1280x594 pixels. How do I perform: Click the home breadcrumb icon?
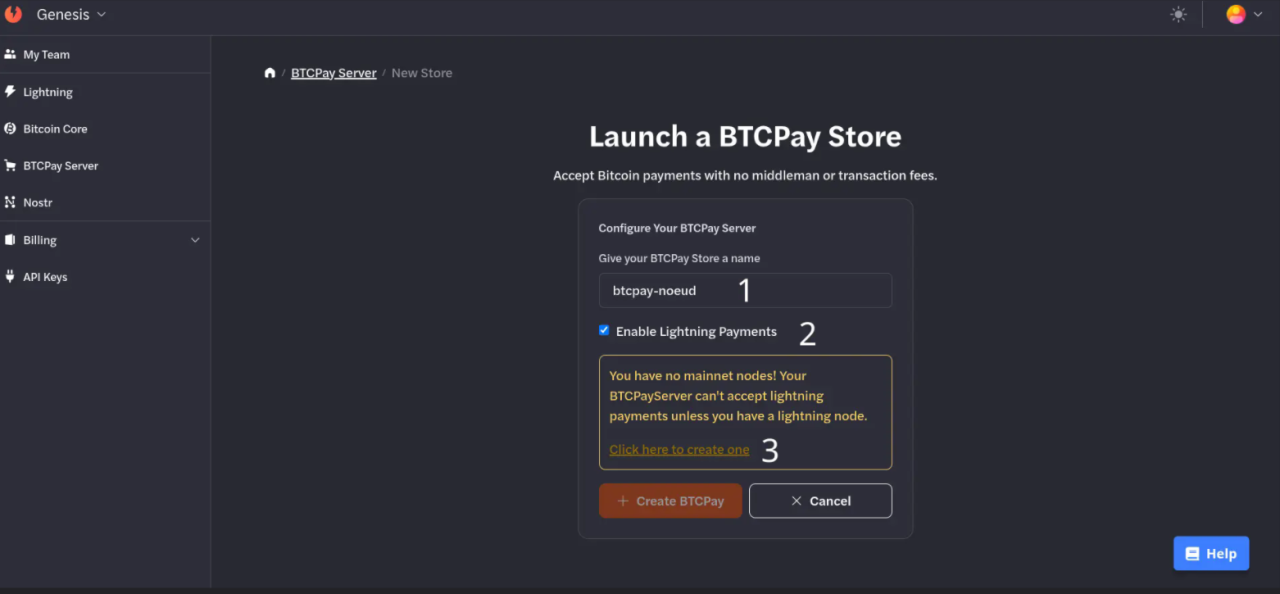[270, 73]
